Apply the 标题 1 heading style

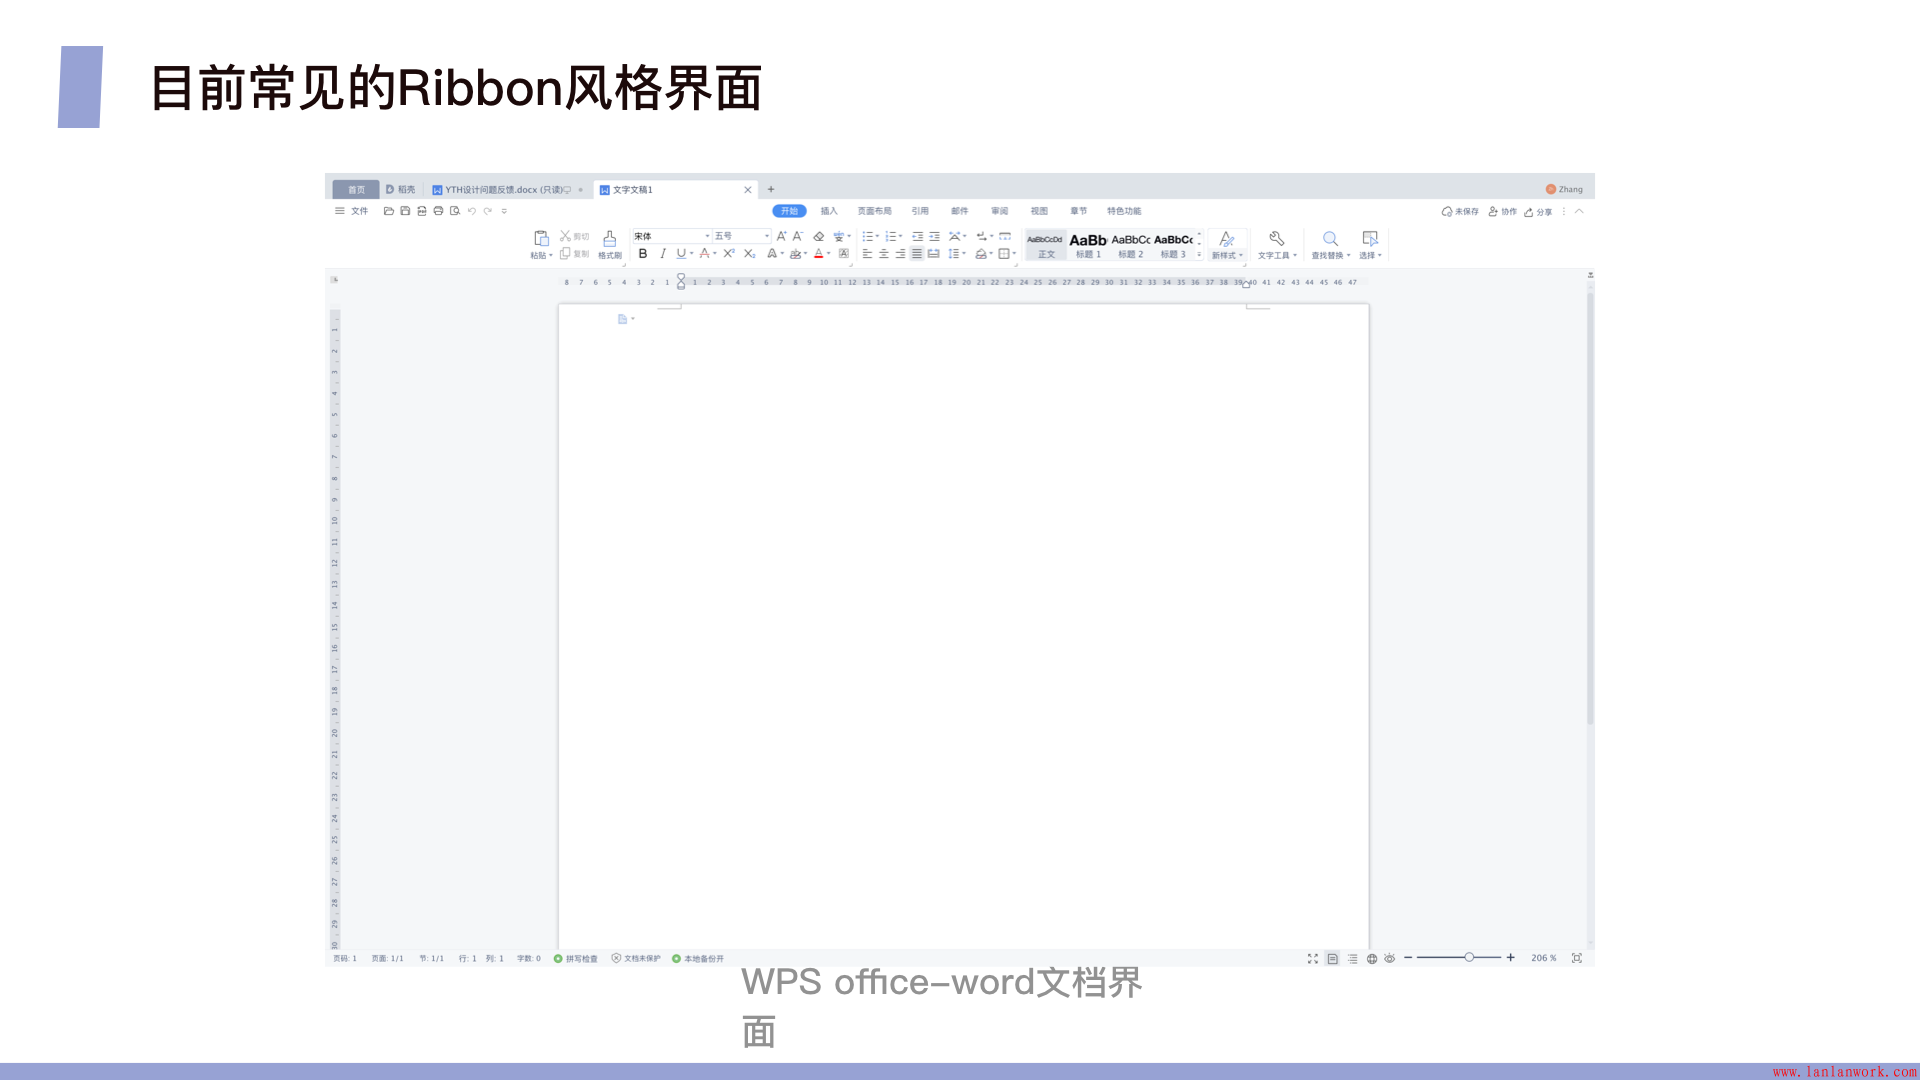1088,245
